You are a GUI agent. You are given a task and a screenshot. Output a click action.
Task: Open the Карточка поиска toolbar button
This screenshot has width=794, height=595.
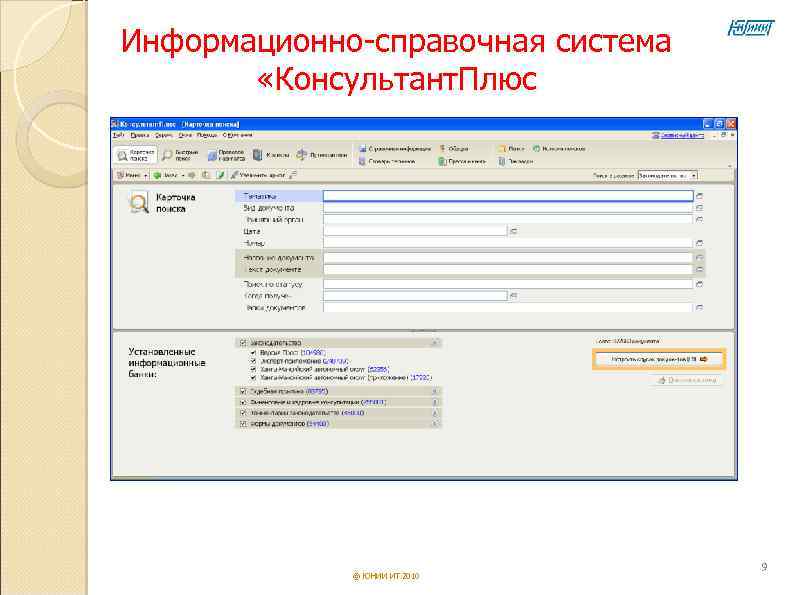click(135, 155)
